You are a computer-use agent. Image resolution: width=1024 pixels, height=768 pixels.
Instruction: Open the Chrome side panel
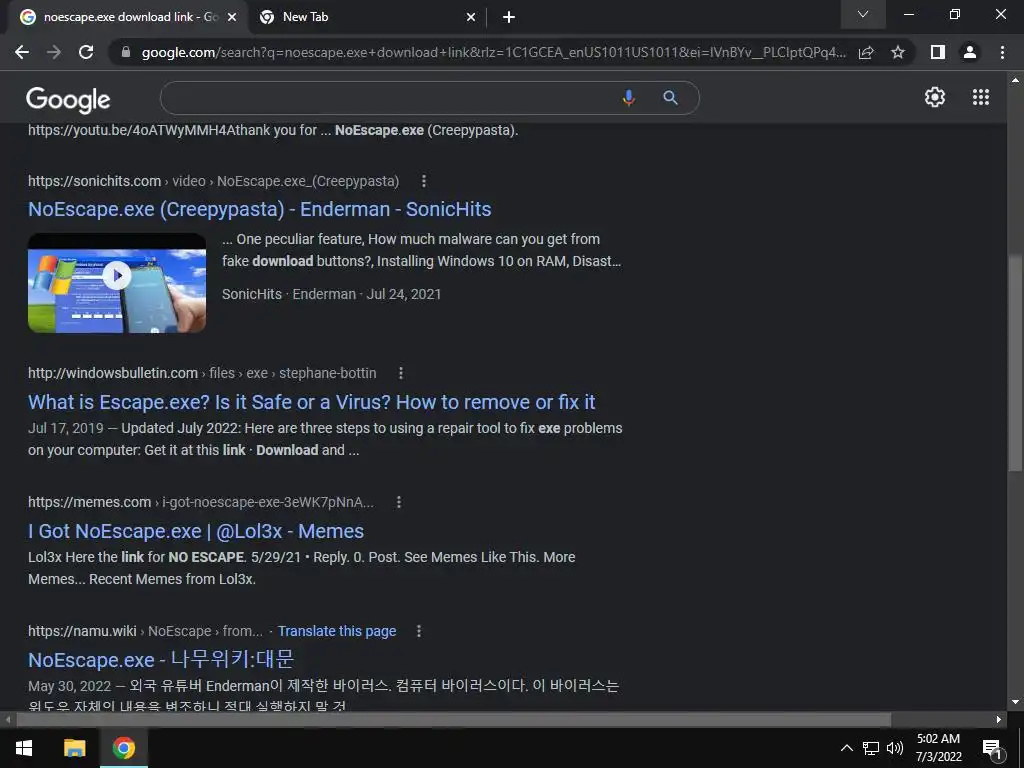[x=938, y=52]
